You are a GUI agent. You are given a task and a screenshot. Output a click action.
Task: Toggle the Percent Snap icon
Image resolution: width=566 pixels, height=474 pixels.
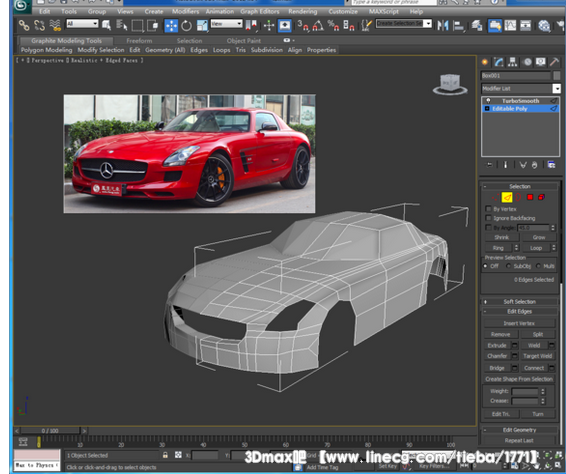point(333,26)
